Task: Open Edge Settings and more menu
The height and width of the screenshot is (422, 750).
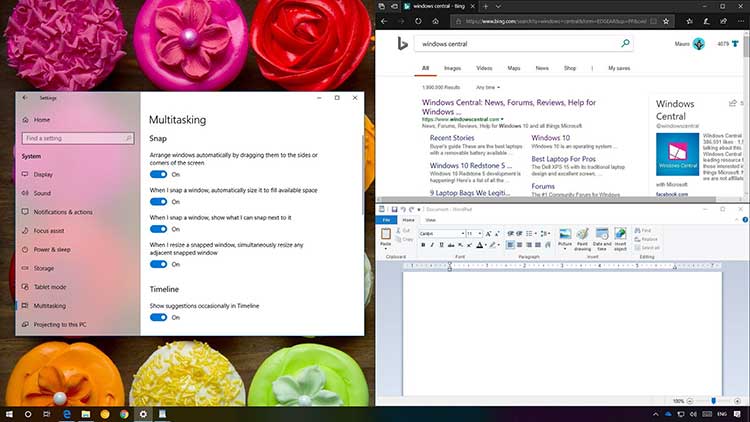Action: point(741,21)
